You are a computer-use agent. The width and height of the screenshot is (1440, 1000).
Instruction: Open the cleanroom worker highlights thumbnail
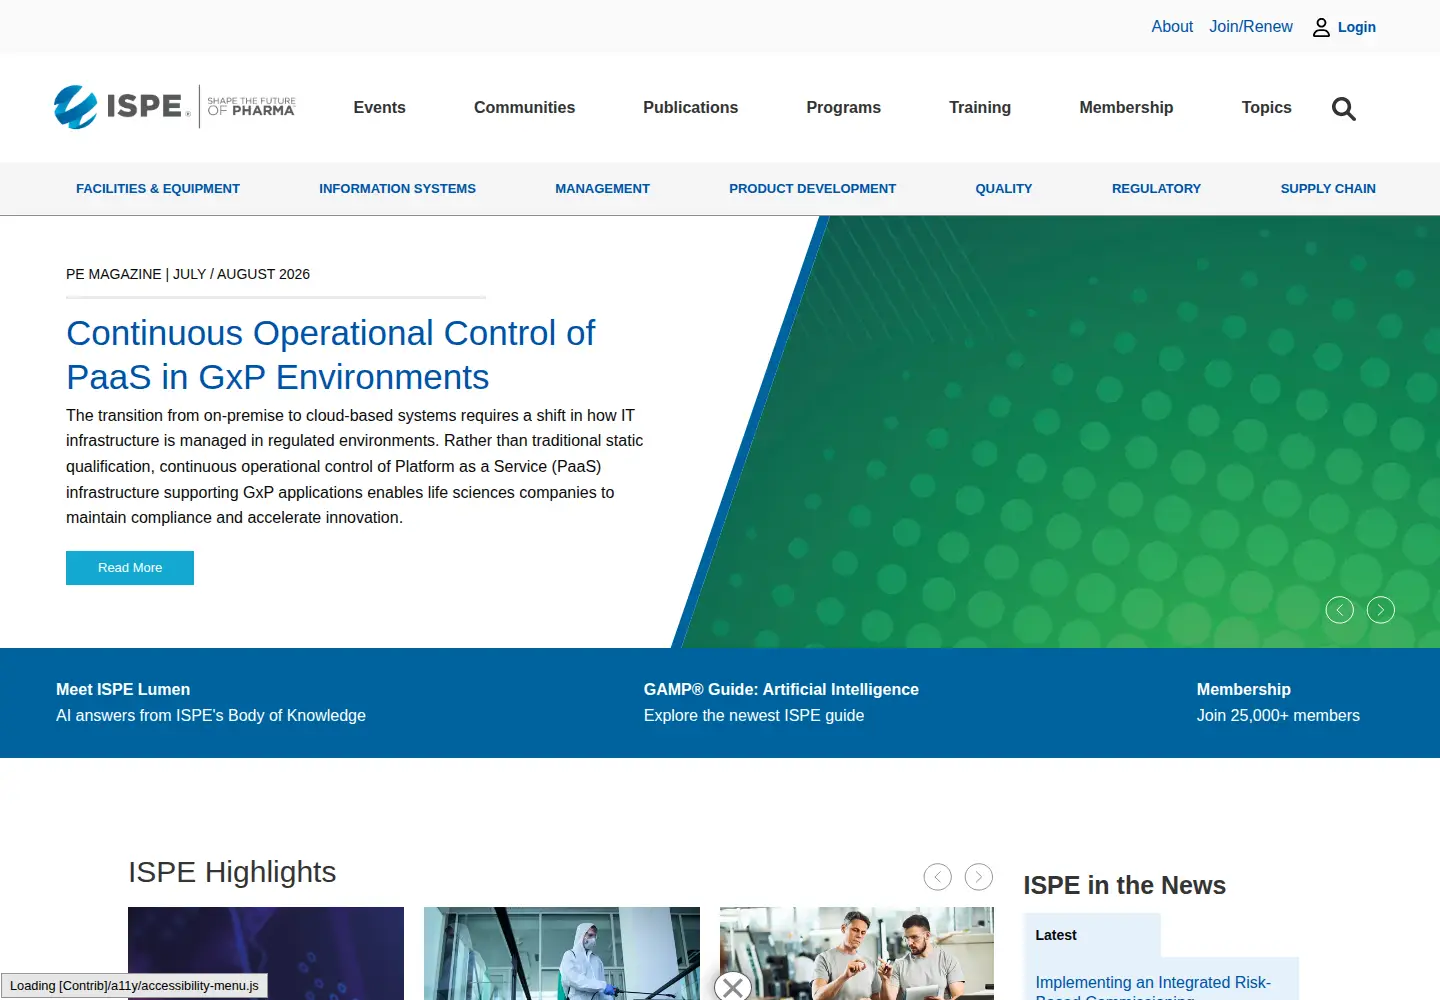pos(562,953)
